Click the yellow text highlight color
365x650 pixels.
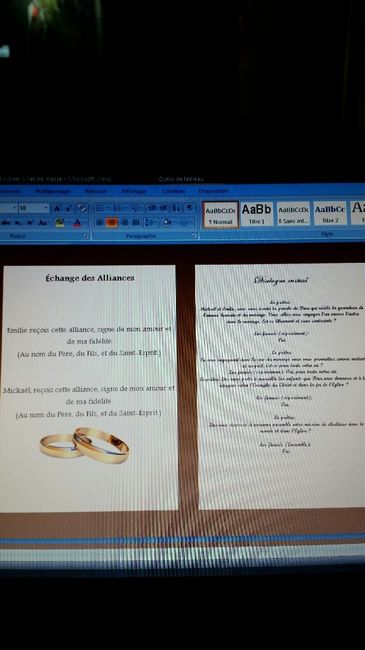[60, 223]
